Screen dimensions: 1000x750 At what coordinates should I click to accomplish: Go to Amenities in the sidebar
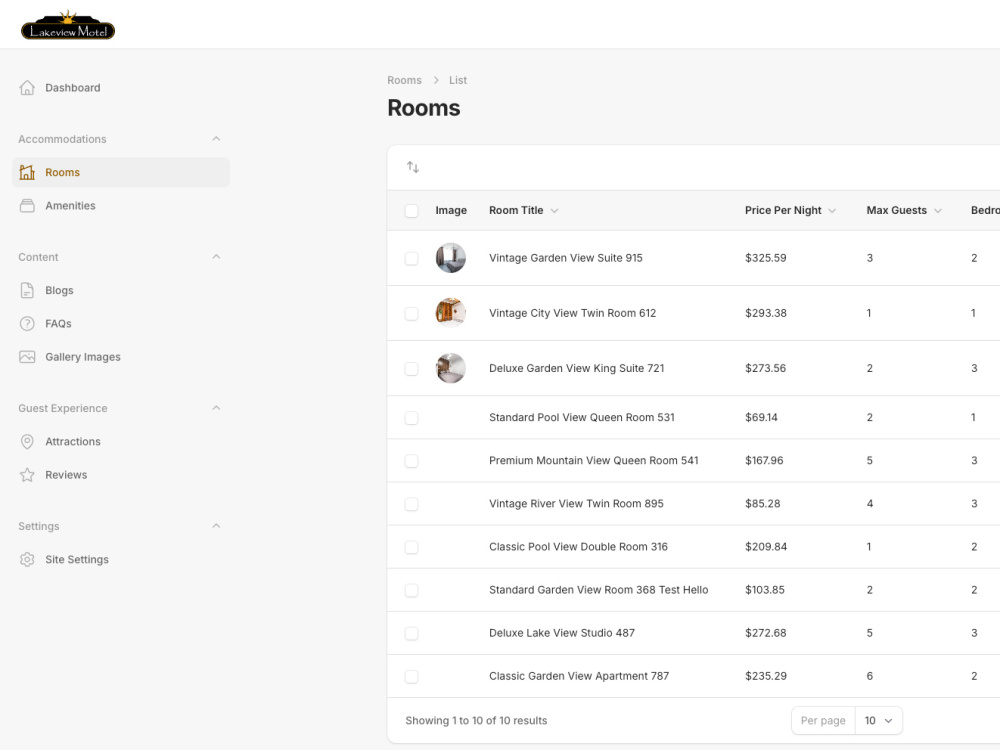[x=121, y=205]
